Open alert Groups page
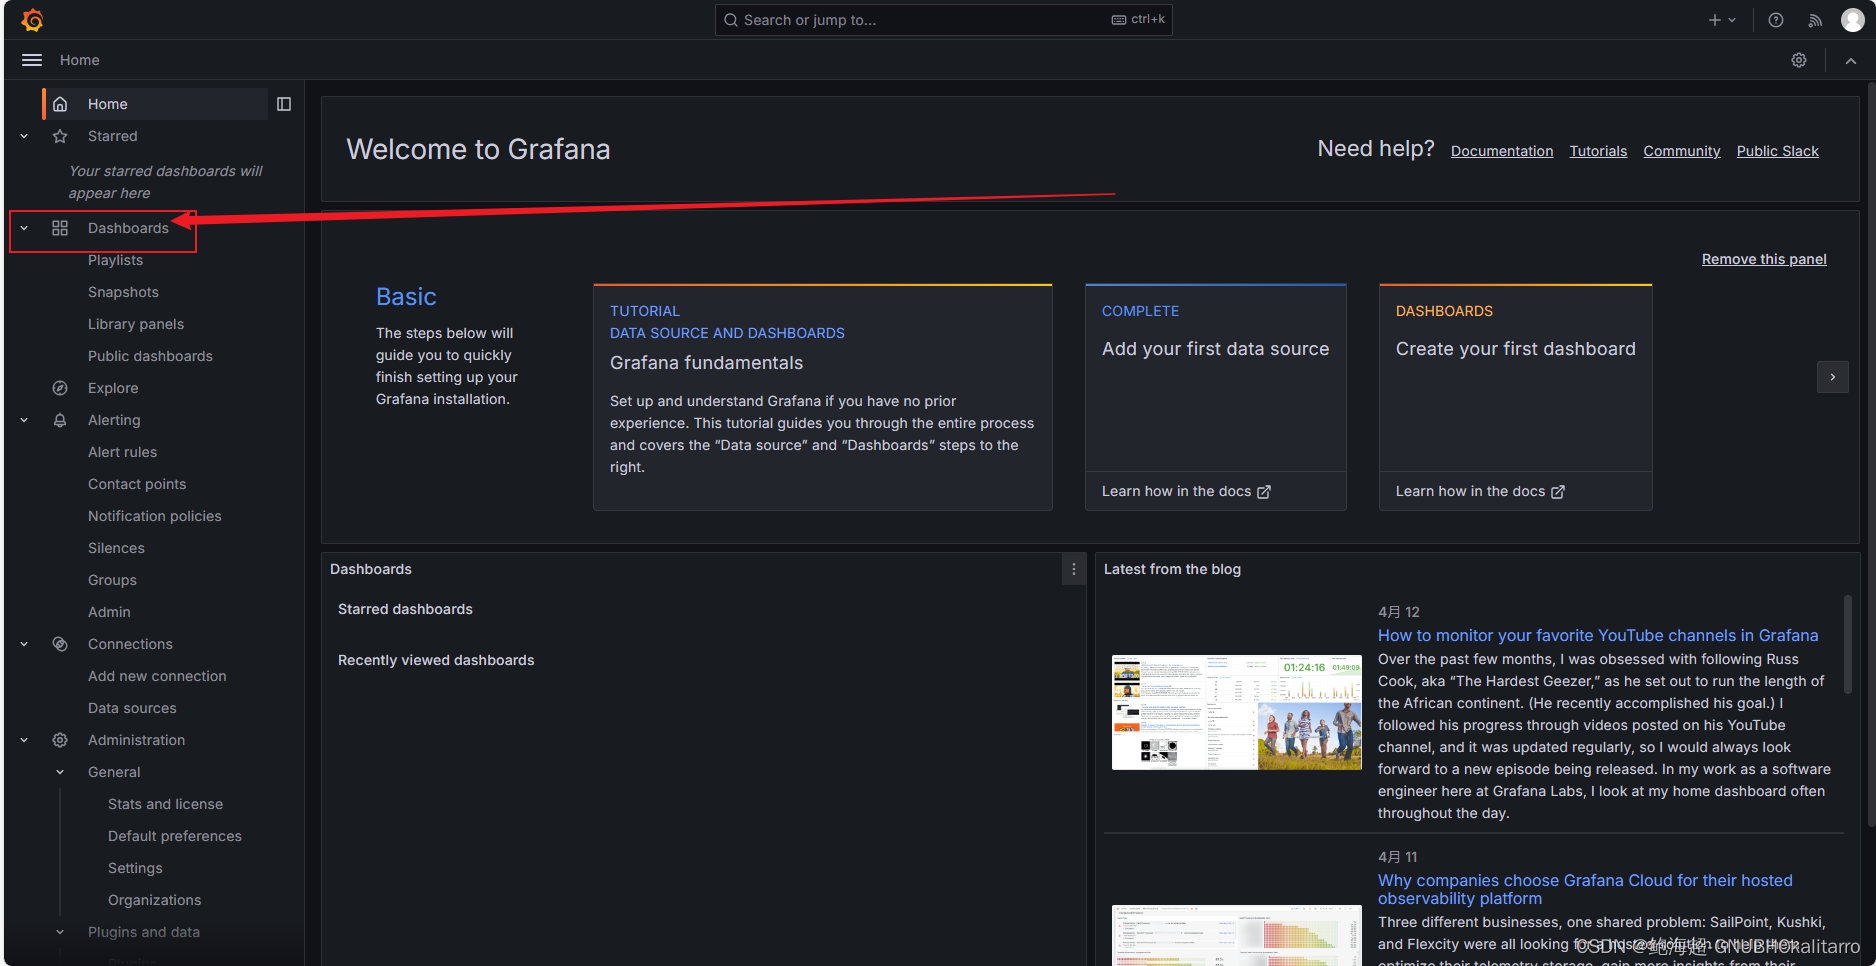 (112, 580)
